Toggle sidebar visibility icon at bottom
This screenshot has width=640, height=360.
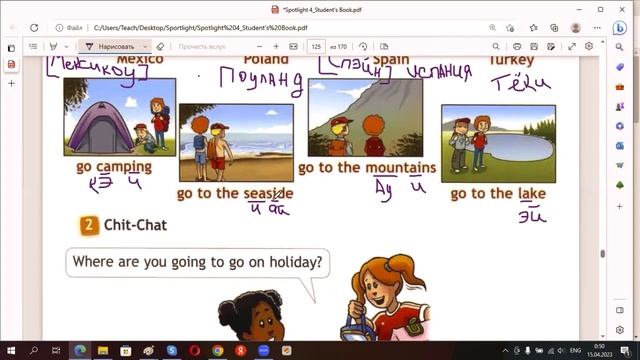pyautogui.click(x=620, y=310)
